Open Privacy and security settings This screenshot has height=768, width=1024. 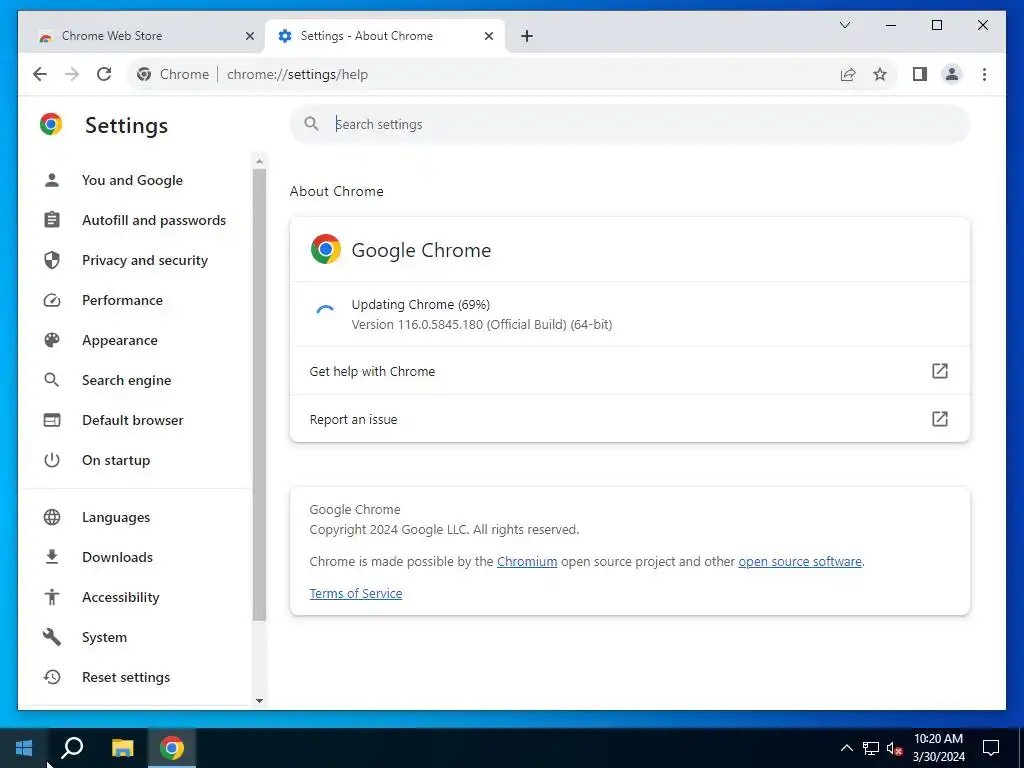click(x=144, y=260)
